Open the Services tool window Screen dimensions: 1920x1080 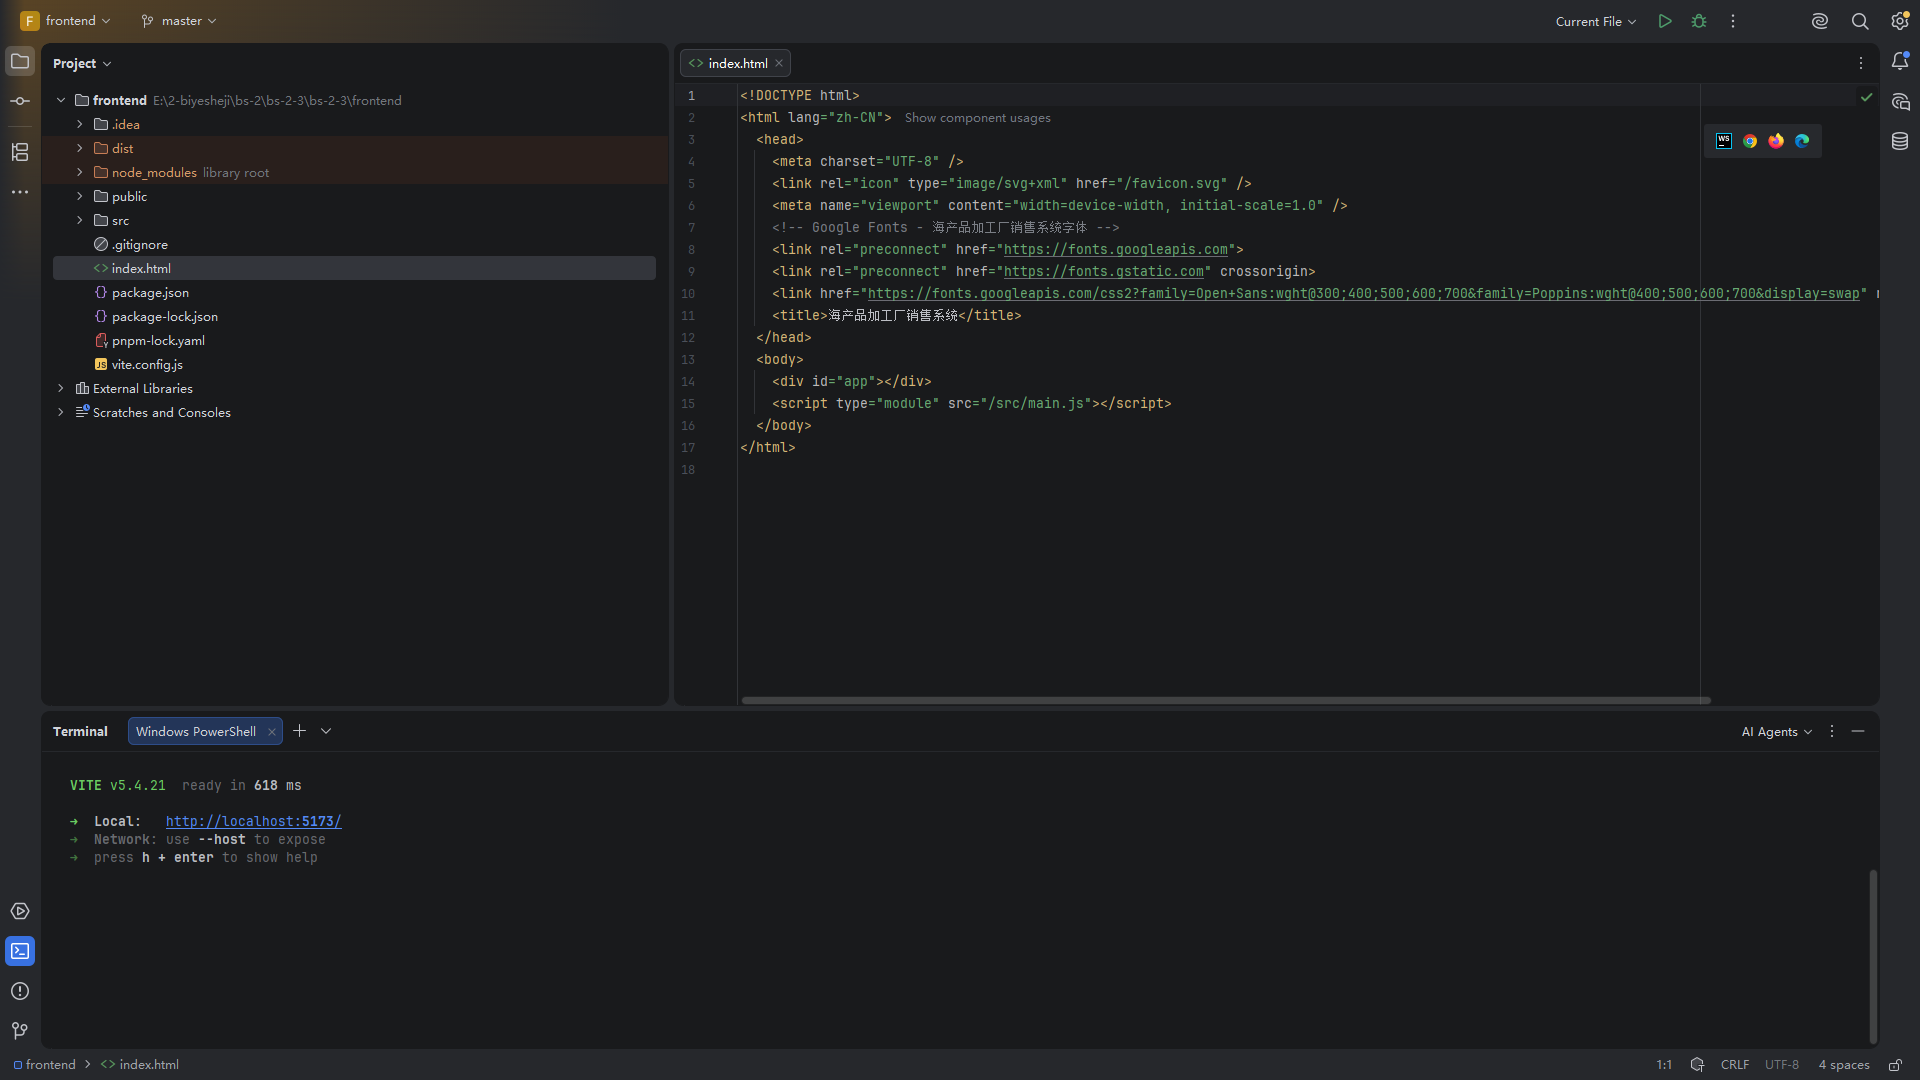[x=20, y=911]
